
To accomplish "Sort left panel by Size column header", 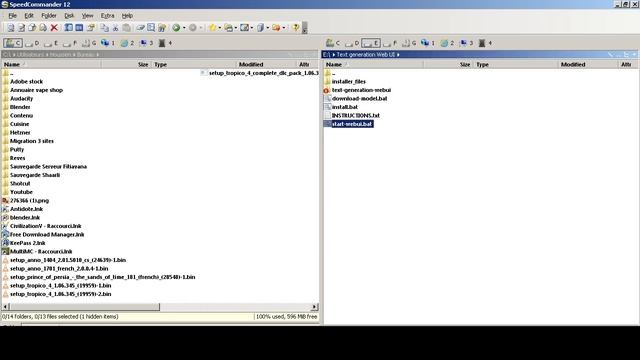I will tap(126, 64).
